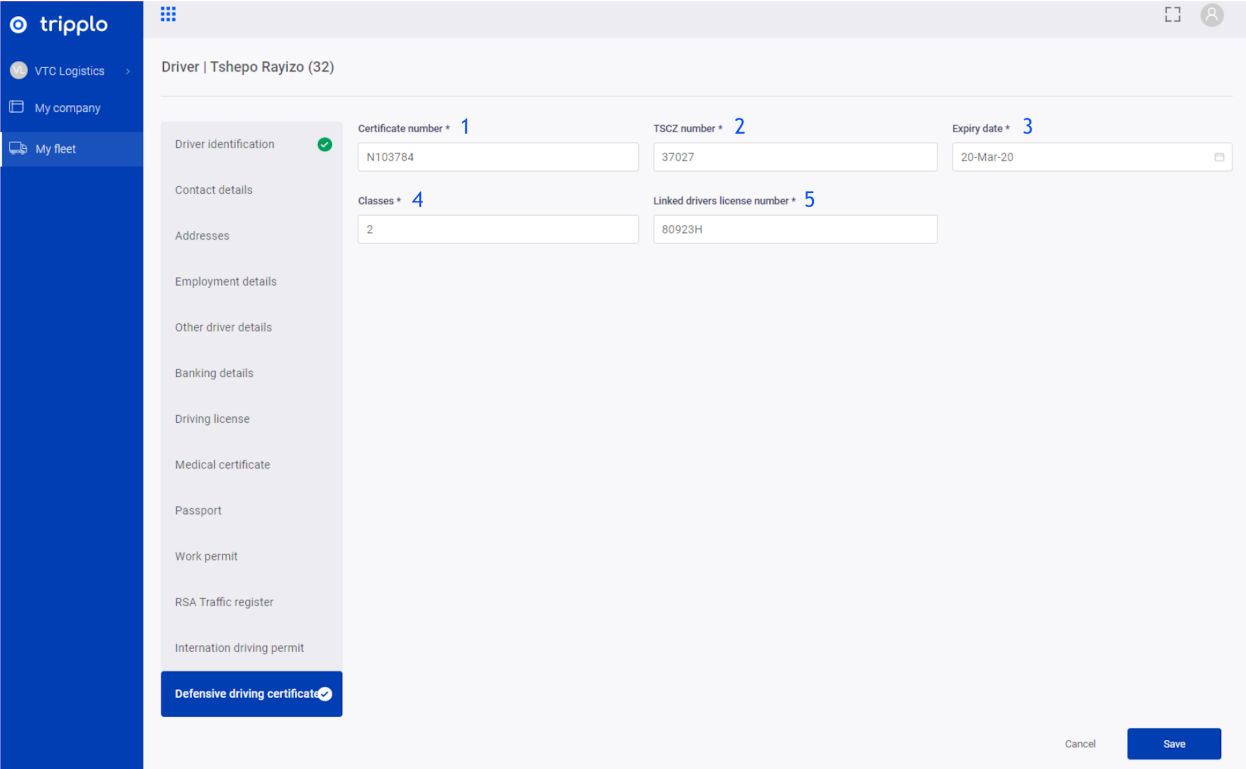The image size is (1246, 769).
Task: Select the Medical certificate section
Action: (x=222, y=465)
